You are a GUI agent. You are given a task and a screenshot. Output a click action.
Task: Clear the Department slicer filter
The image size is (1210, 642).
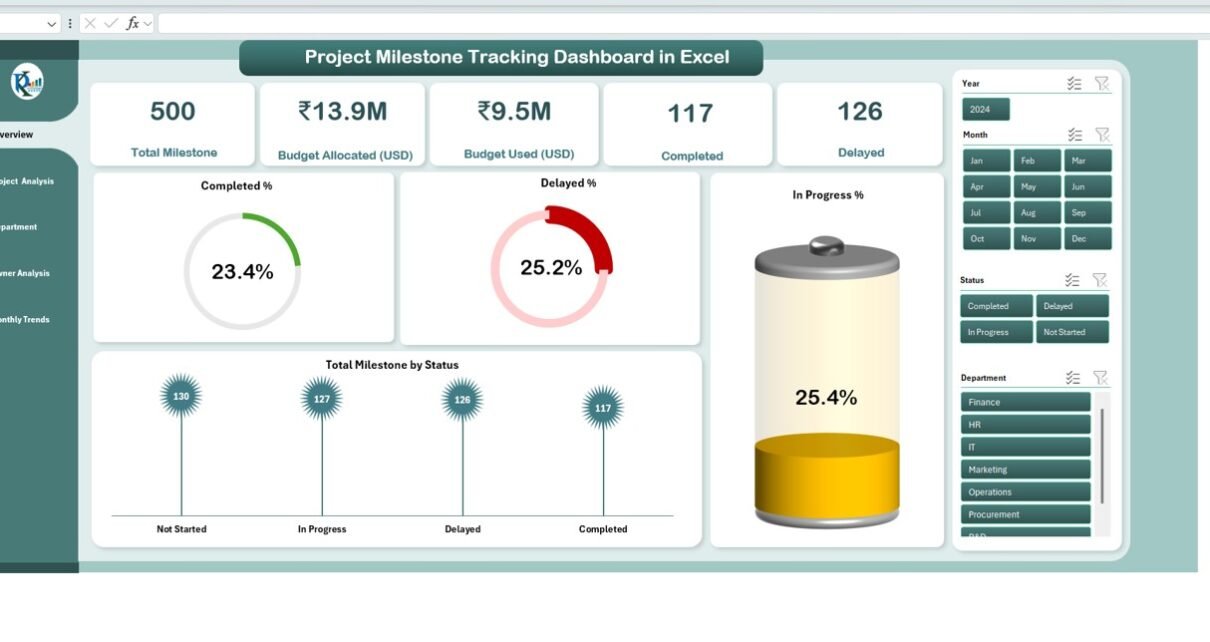pos(1100,377)
